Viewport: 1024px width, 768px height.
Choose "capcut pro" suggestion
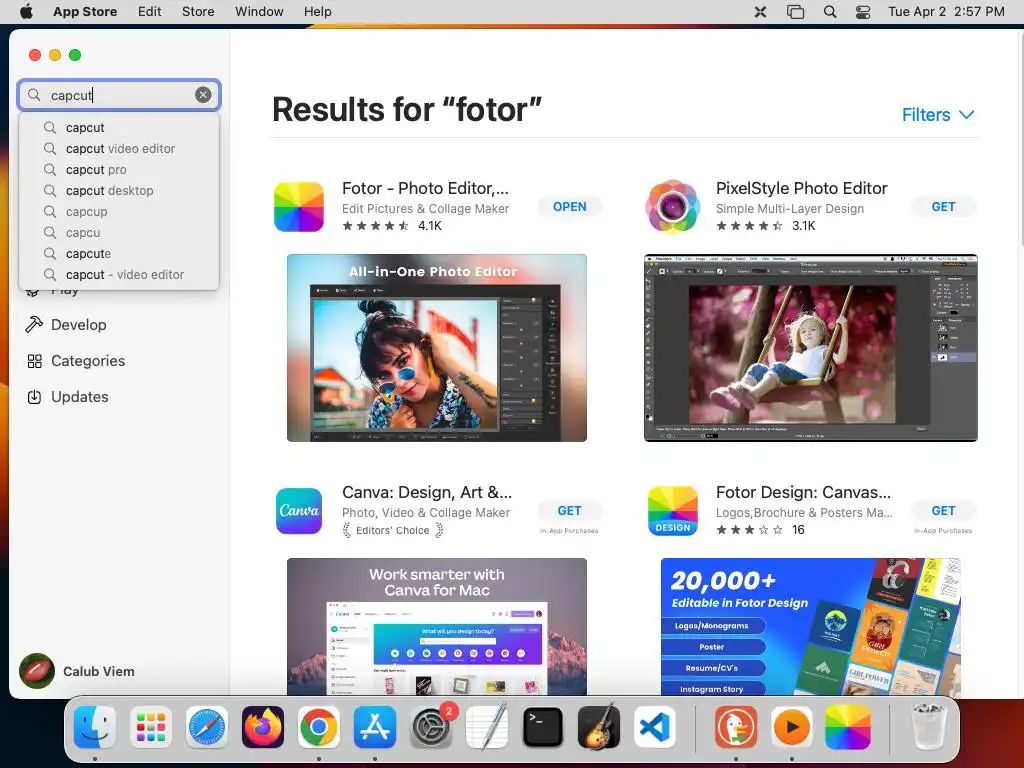(x=120, y=170)
